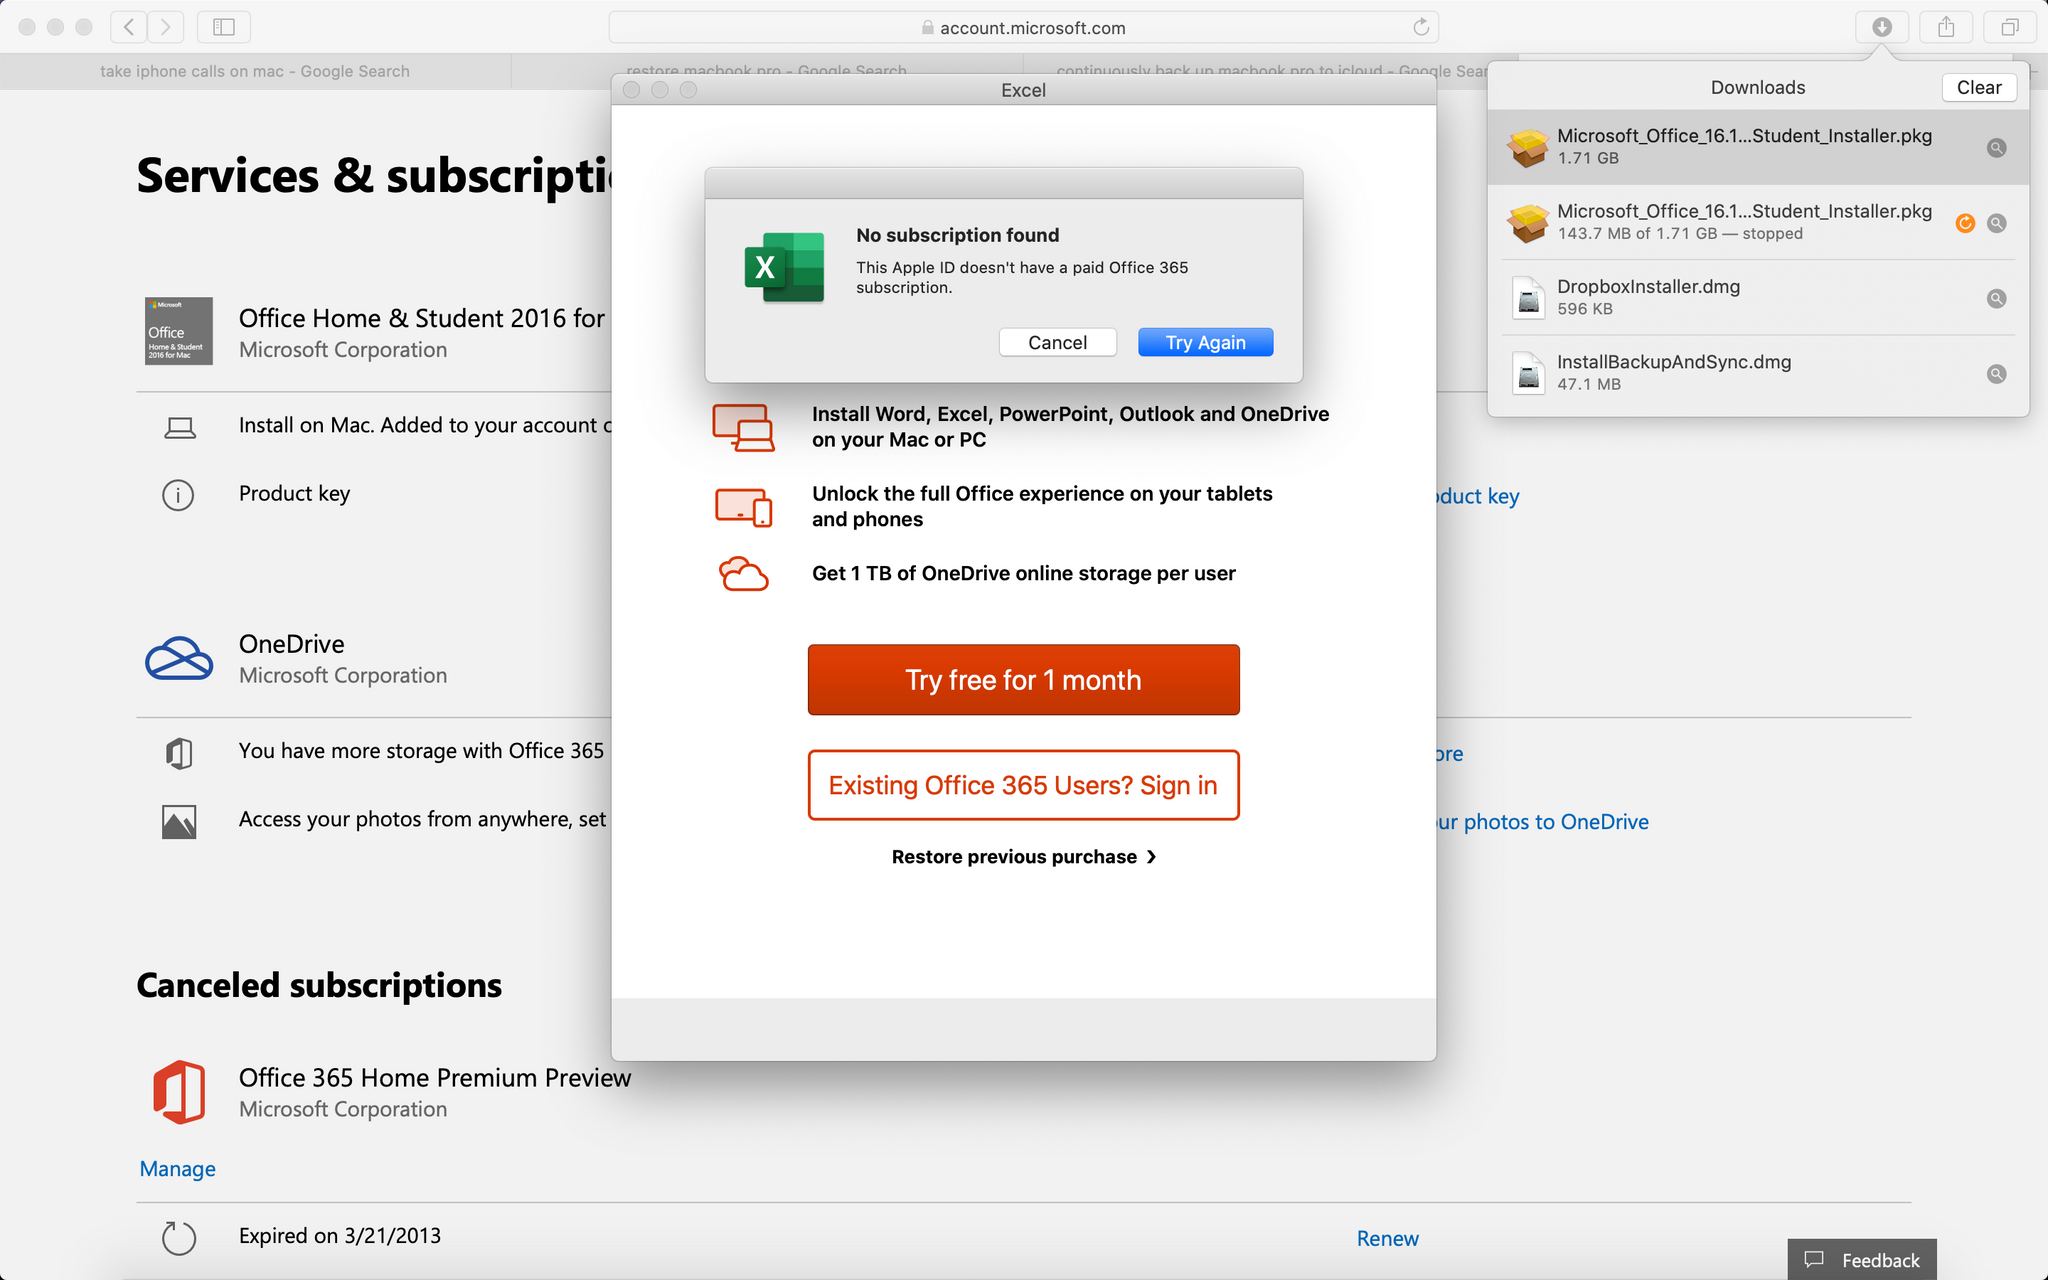Click 'Expired on 3/21/2013' text
Screen dimensions: 2048x1280
click(x=340, y=1236)
